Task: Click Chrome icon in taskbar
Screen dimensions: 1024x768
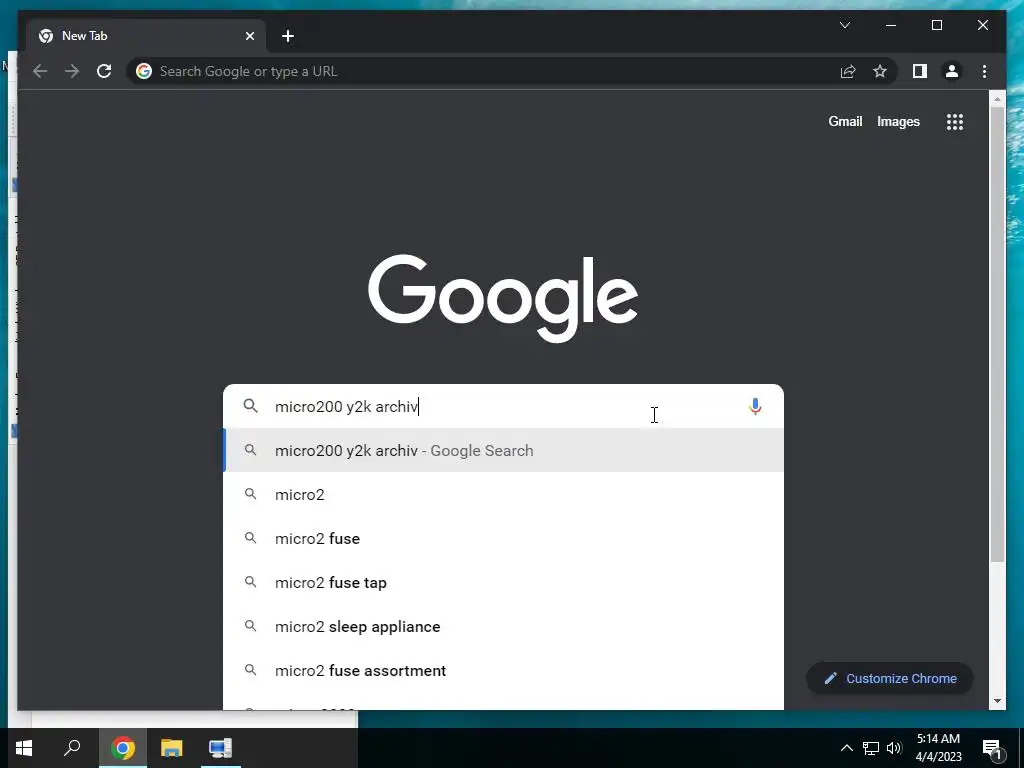Action: (123, 748)
